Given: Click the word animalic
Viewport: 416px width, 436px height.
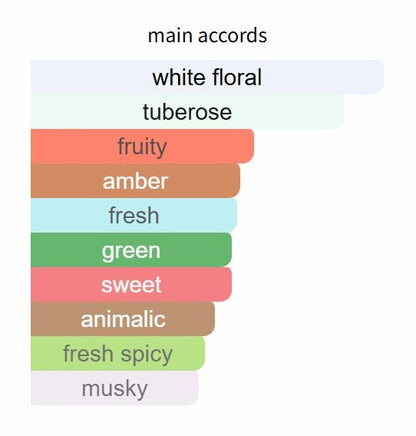Looking at the screenshot, I should coord(123,319).
